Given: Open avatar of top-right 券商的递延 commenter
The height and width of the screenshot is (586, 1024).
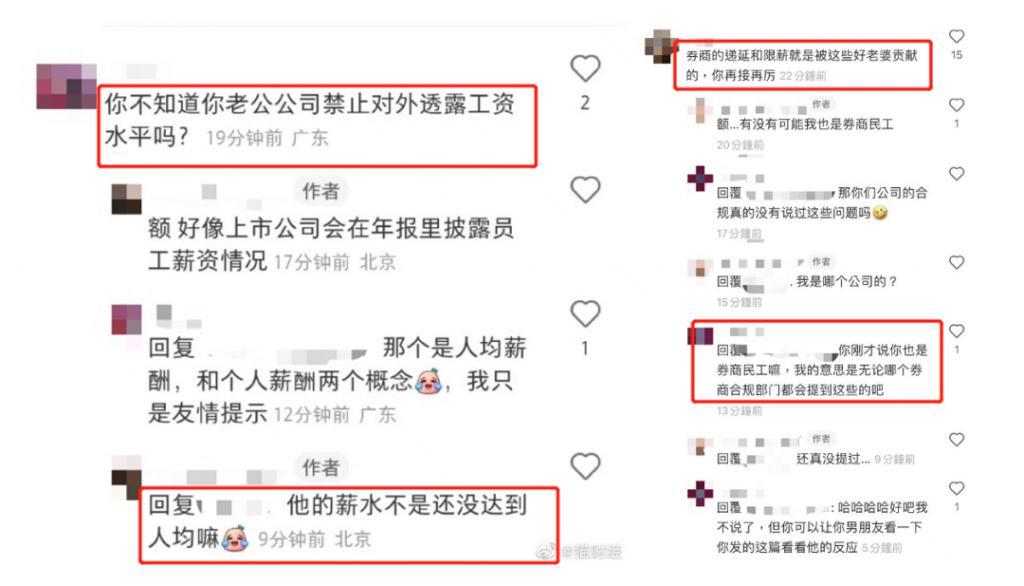Looking at the screenshot, I should (660, 46).
